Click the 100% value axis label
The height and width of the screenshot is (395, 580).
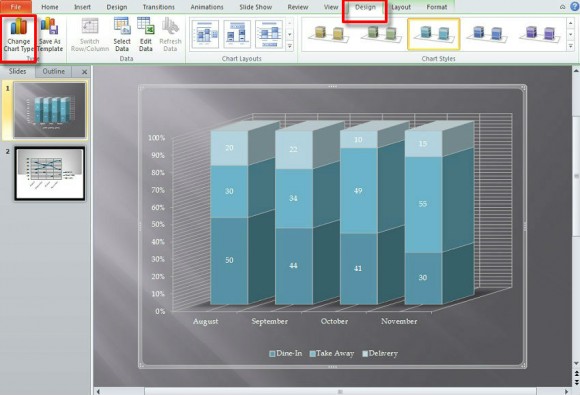click(156, 138)
